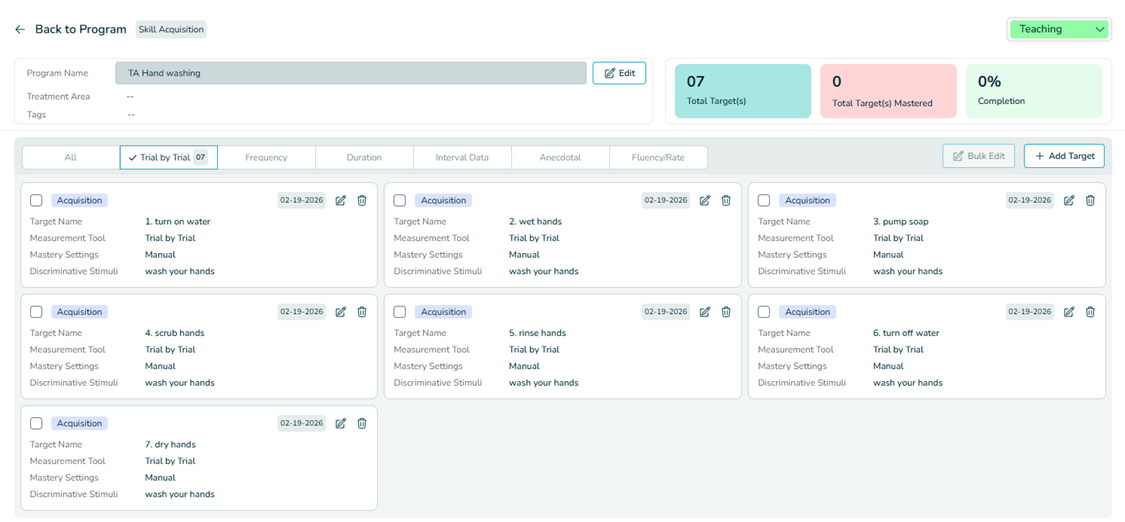Edit the rinse hands target with pencil icon

(705, 312)
